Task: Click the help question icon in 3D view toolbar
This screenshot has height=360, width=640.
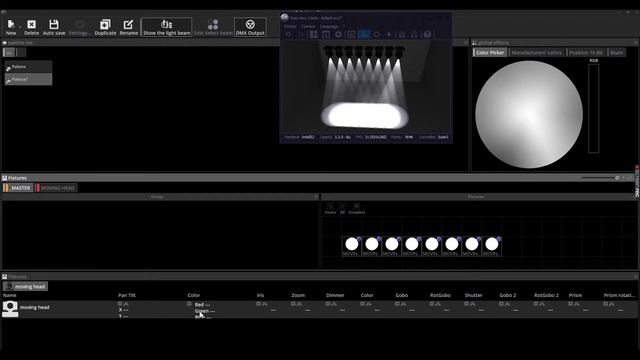Action: (427, 35)
